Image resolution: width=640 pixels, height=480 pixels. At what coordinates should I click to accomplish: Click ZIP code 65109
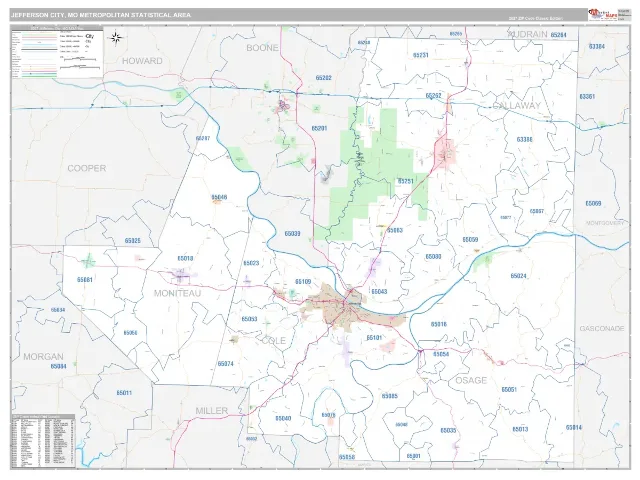[x=303, y=282]
